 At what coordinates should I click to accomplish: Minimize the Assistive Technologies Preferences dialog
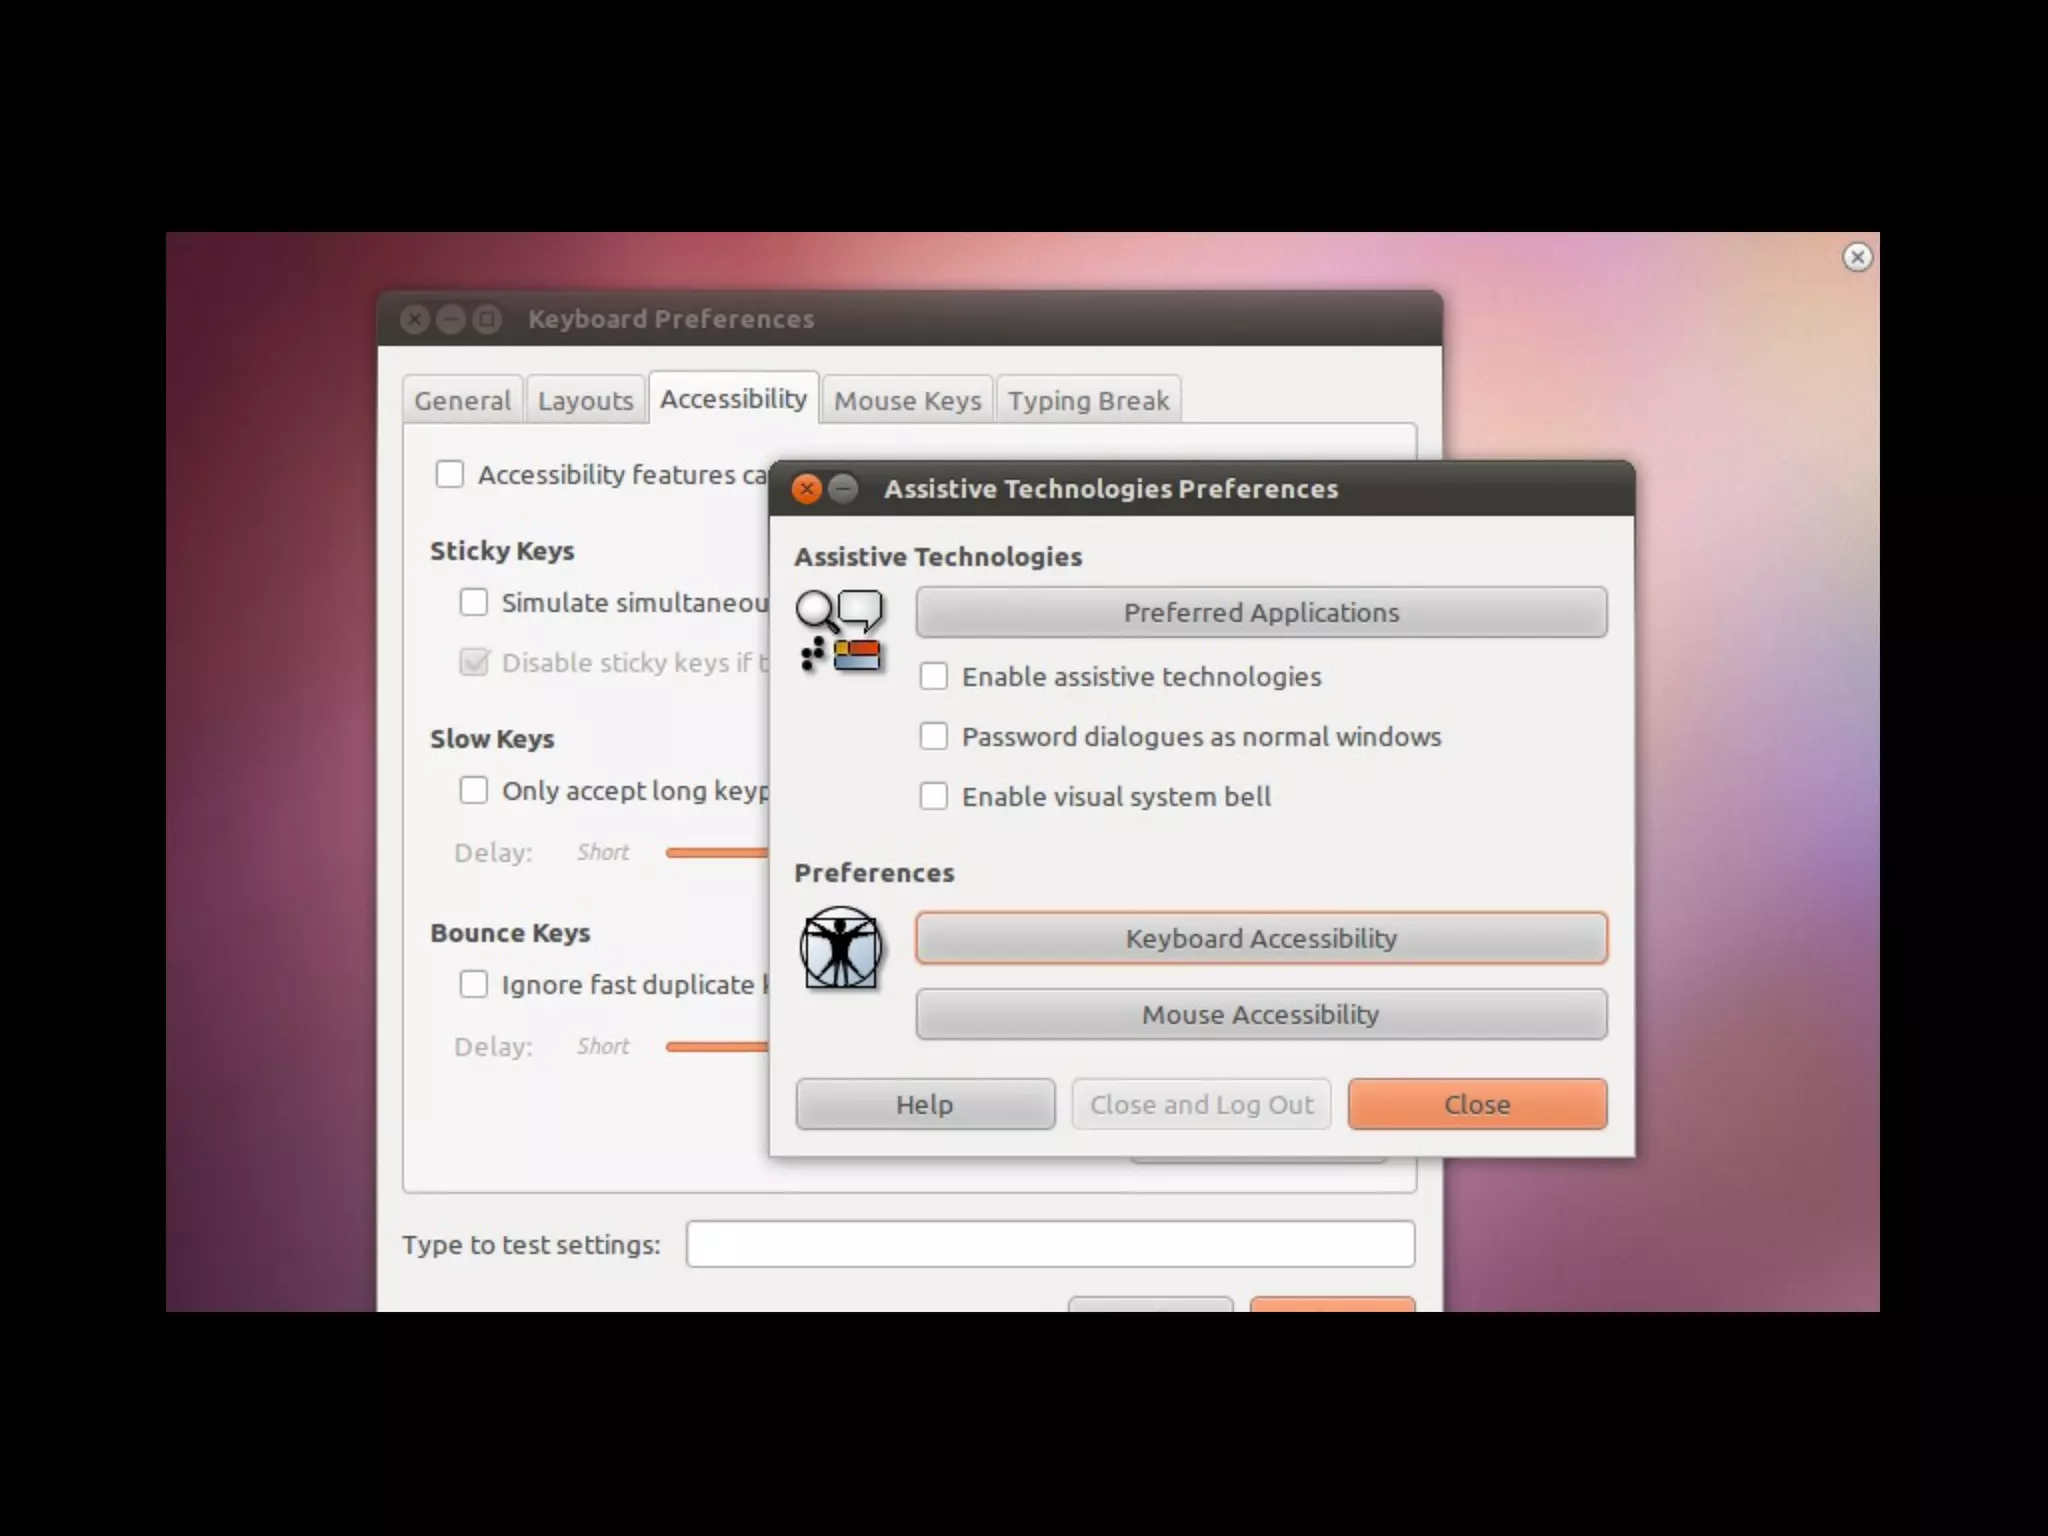[x=844, y=489]
